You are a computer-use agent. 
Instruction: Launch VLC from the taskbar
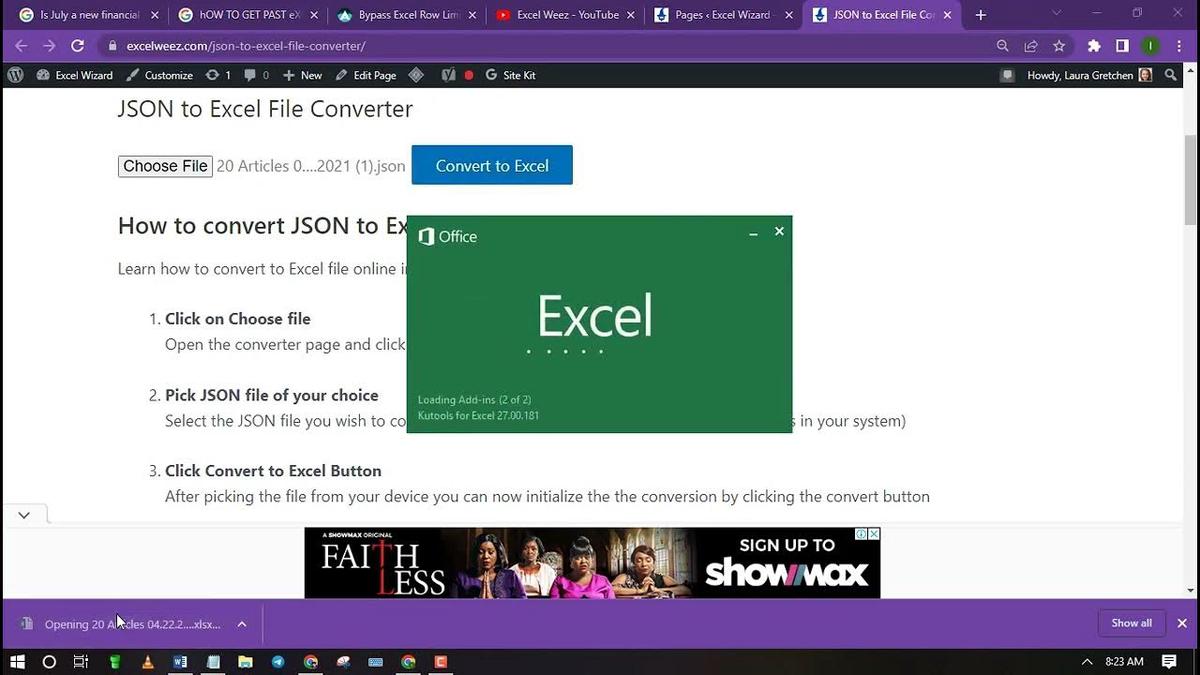147,661
